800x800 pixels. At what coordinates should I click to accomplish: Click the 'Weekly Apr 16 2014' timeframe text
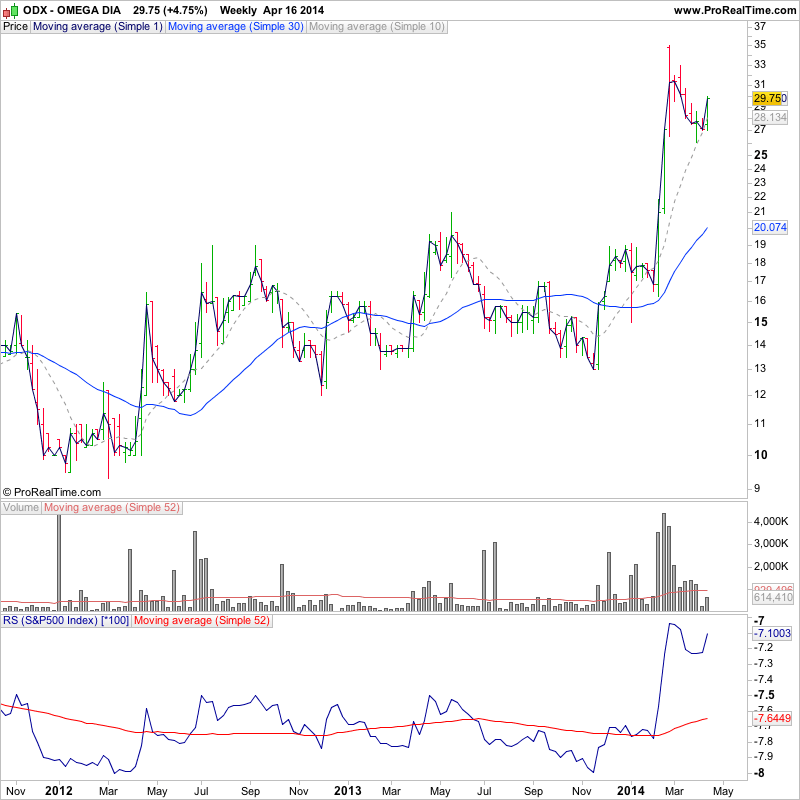click(x=272, y=10)
